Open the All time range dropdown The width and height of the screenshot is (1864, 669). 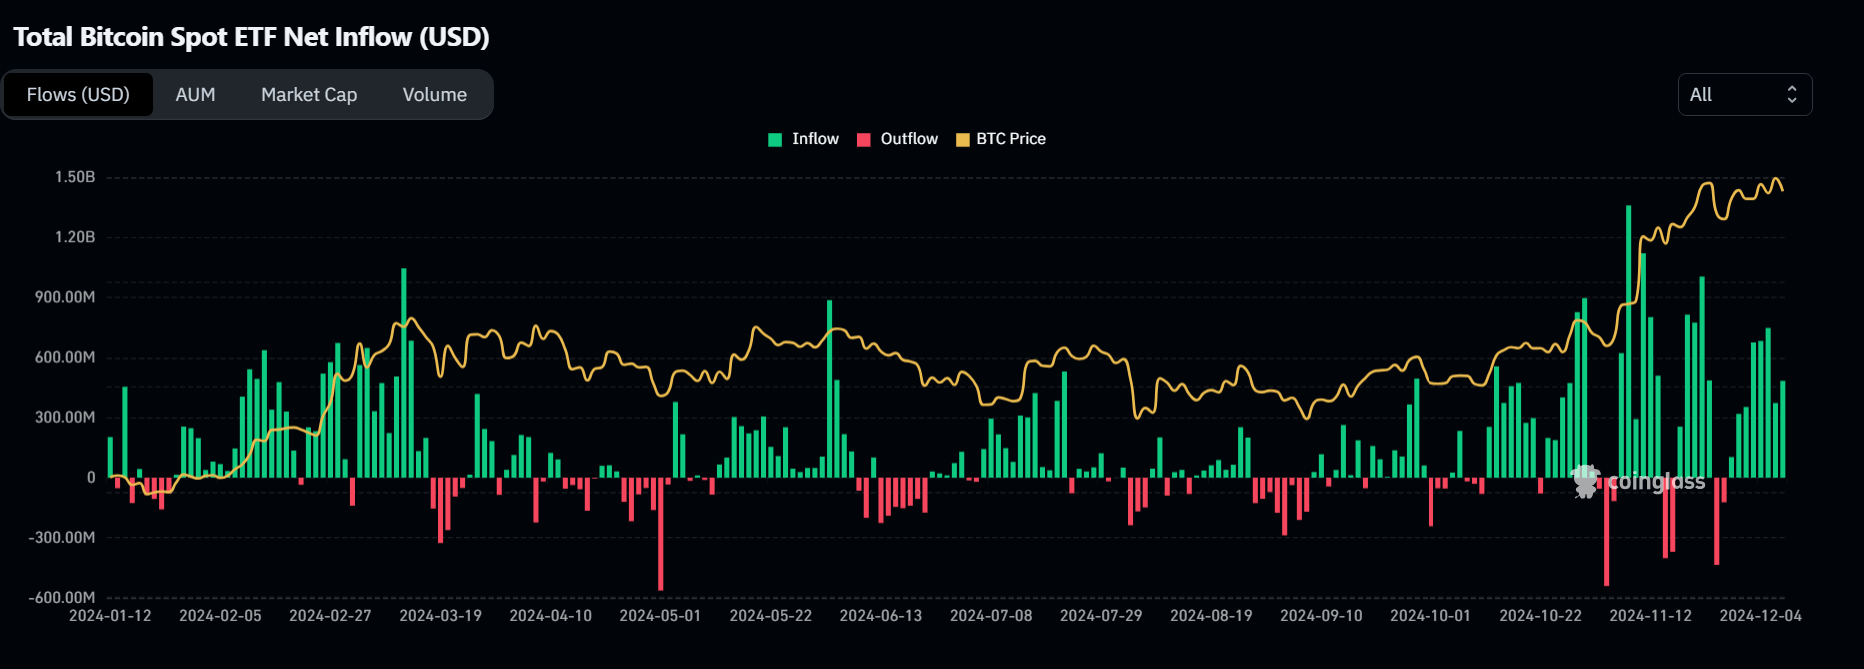point(1744,95)
